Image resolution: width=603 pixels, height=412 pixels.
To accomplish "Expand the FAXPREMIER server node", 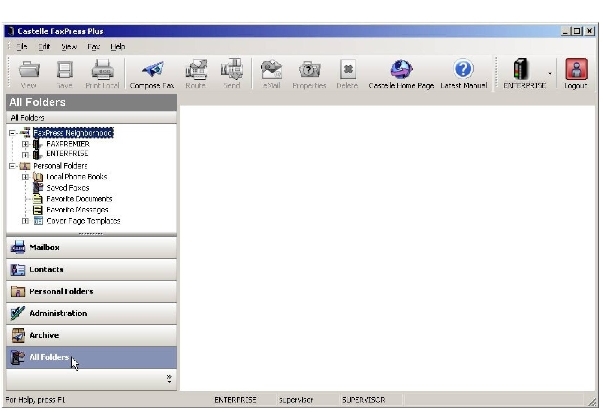I will [25, 144].
